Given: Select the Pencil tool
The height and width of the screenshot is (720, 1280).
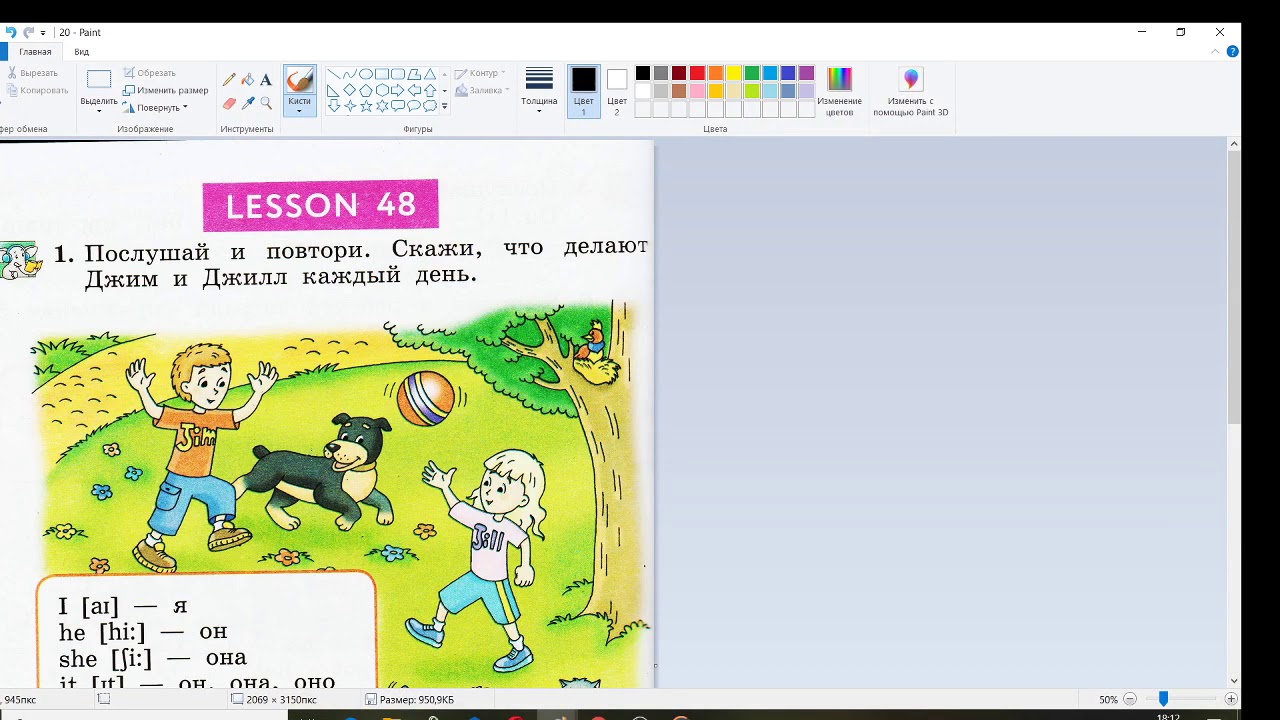Looking at the screenshot, I should point(229,80).
